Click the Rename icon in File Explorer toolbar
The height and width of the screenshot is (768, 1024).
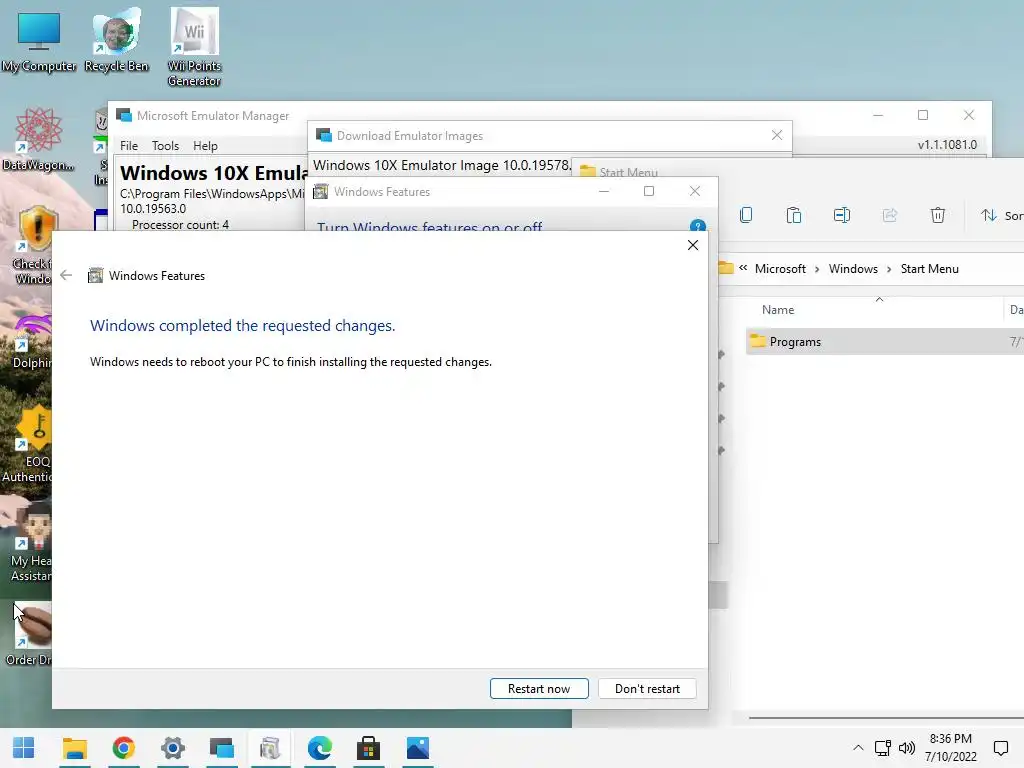pos(842,215)
